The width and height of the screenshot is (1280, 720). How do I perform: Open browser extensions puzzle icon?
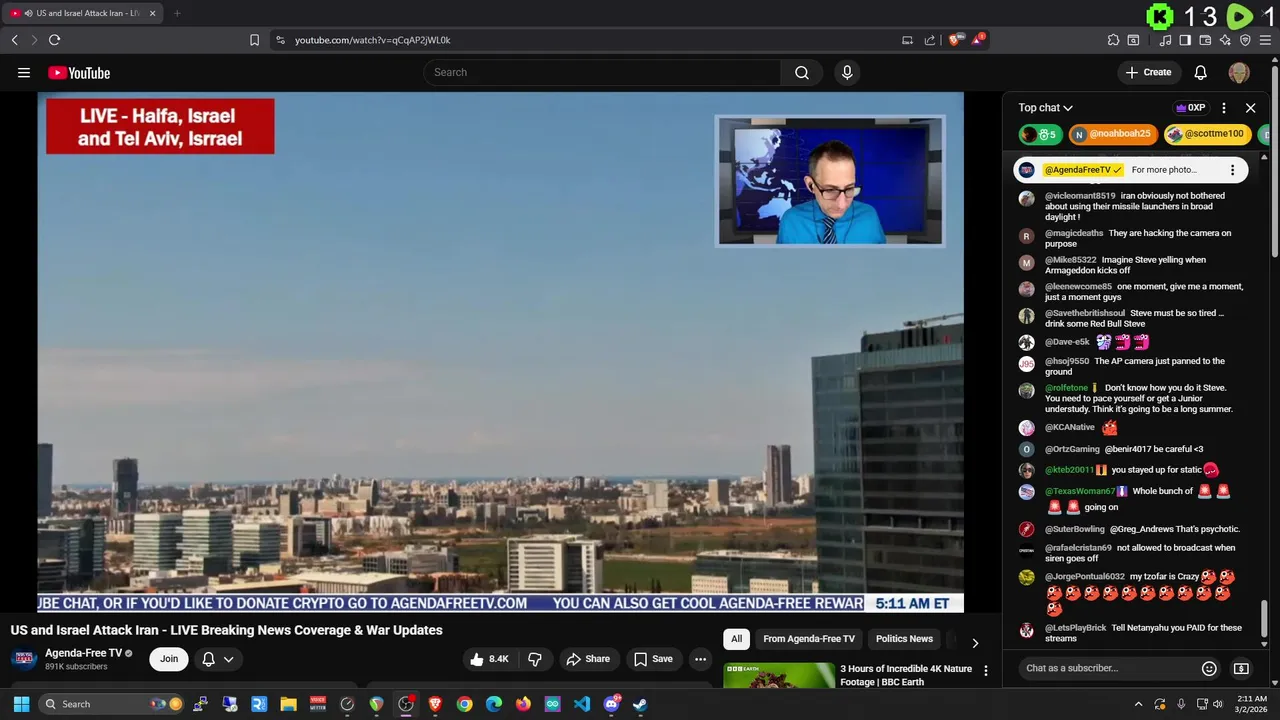(x=1113, y=40)
